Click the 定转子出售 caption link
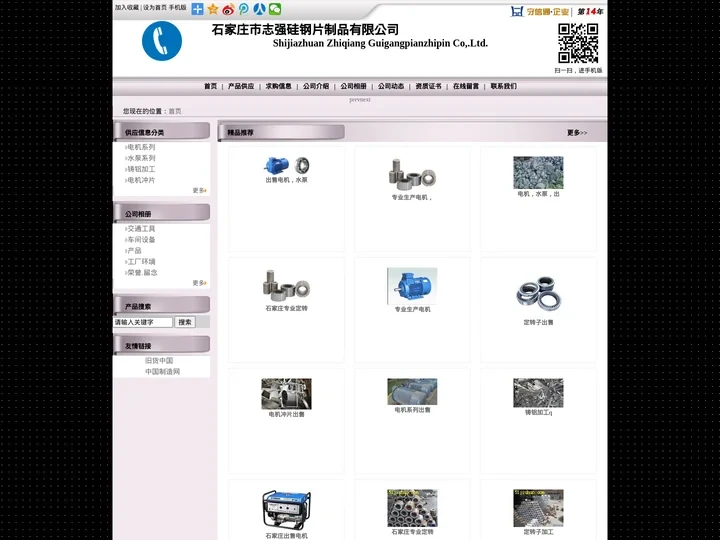 pyautogui.click(x=539, y=322)
